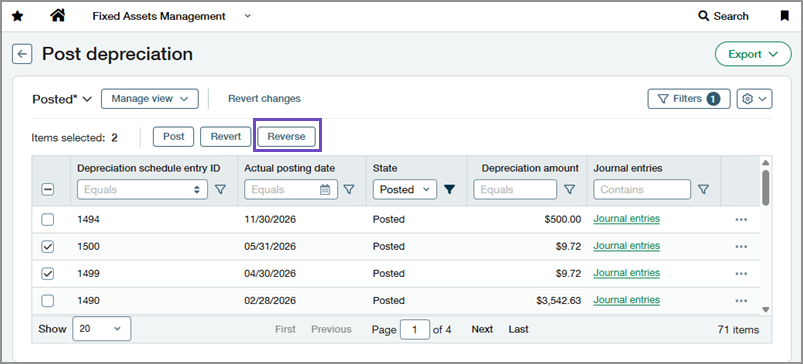Click the Depreciation amount Equals field
This screenshot has width=803, height=364.
[x=515, y=189]
